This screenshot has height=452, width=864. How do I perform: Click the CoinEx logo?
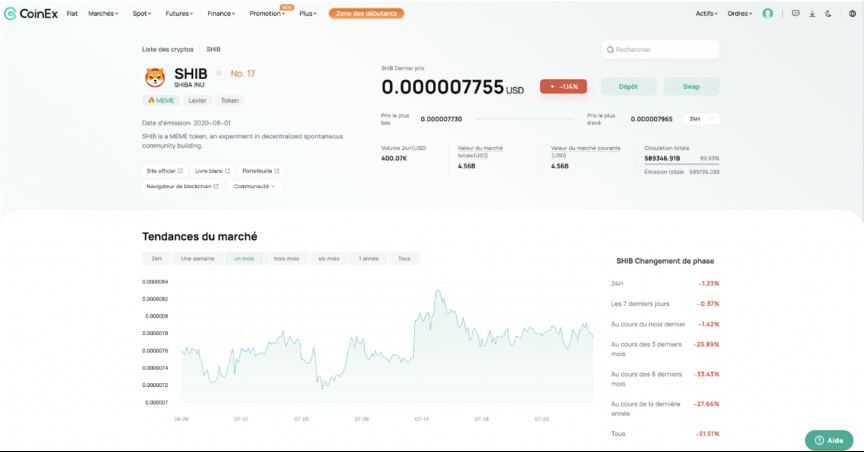click(31, 14)
